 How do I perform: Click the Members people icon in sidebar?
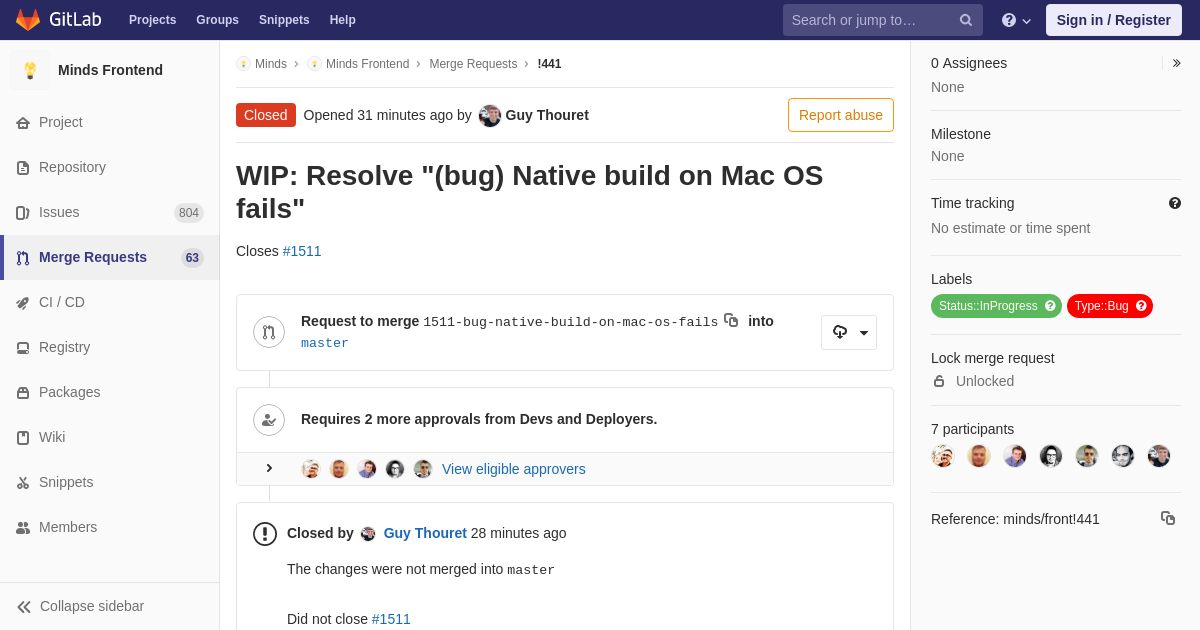pos(23,528)
